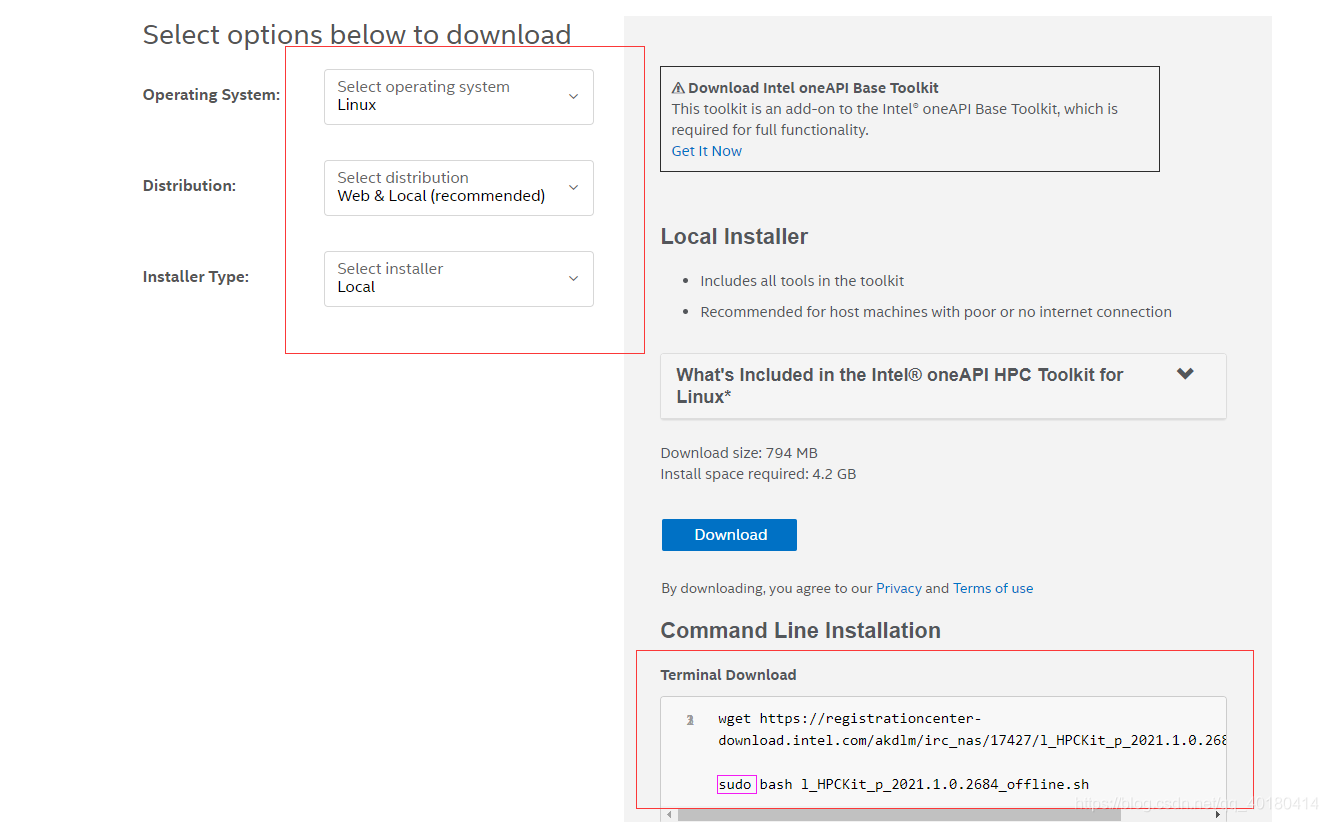This screenshot has width=1328, height=822.
Task: Click the Installer Type: label
Action: [x=195, y=277]
